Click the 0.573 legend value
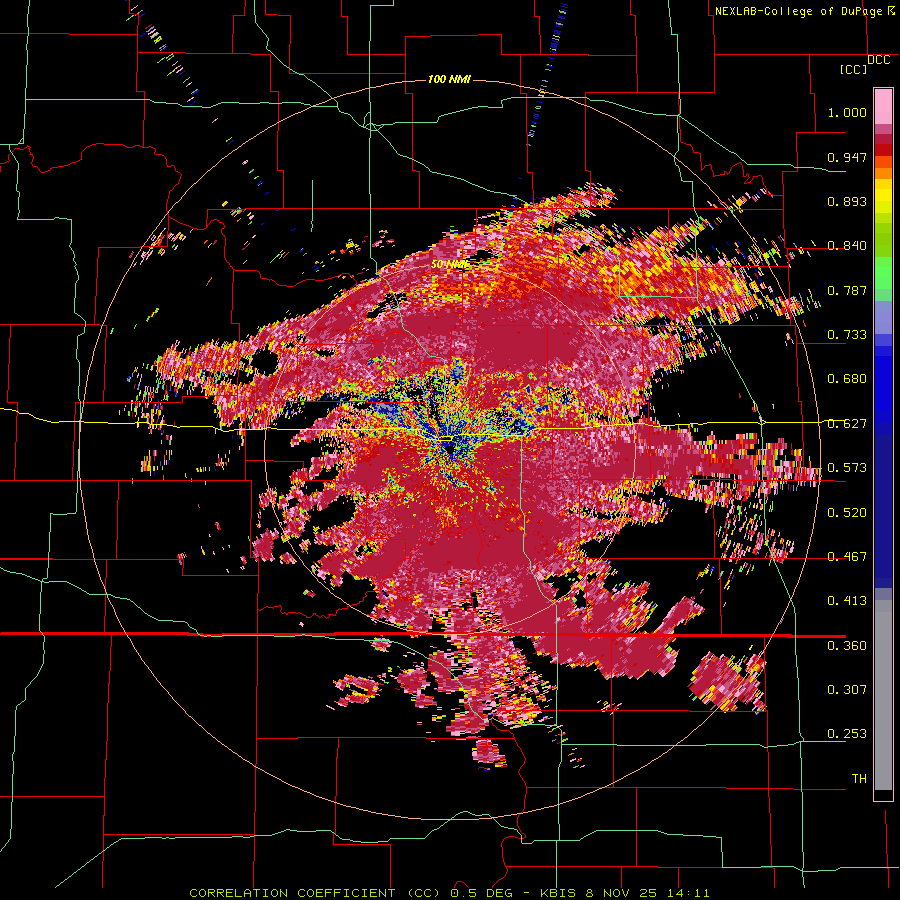Image resolution: width=900 pixels, height=900 pixels. [x=847, y=468]
